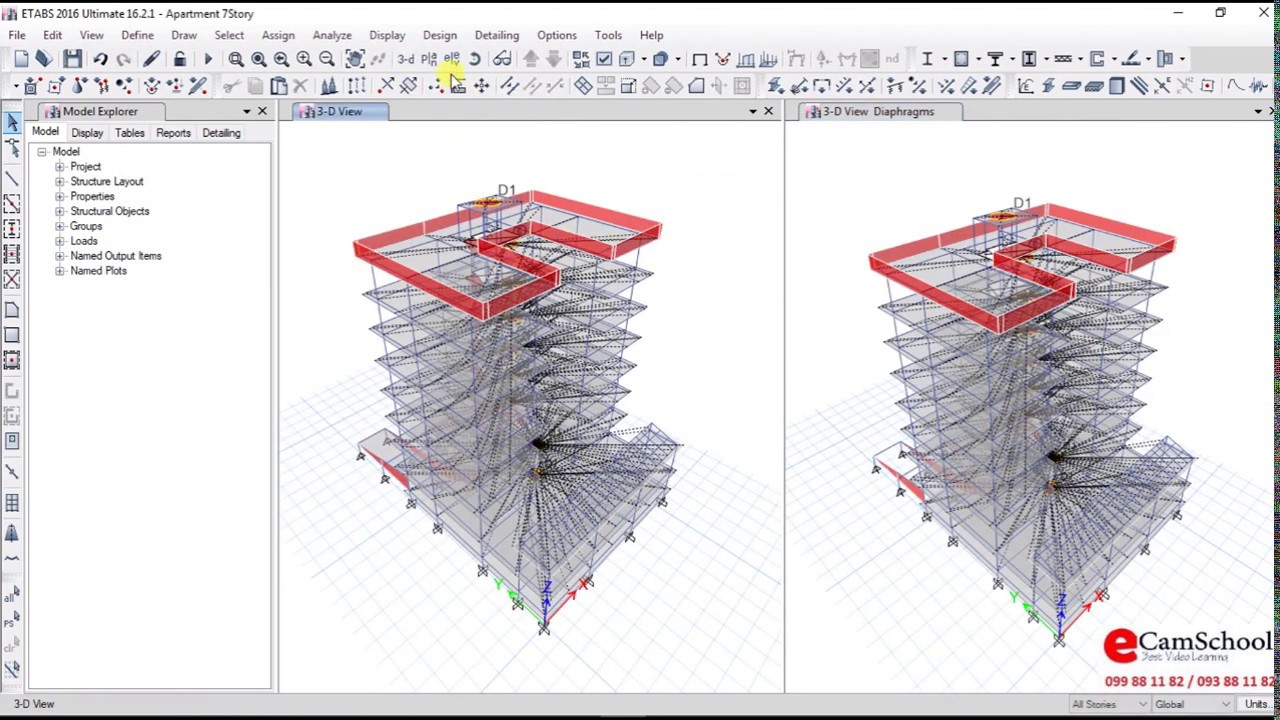The image size is (1280, 720).
Task: Click the move points four-arrow icon
Action: click(481, 86)
